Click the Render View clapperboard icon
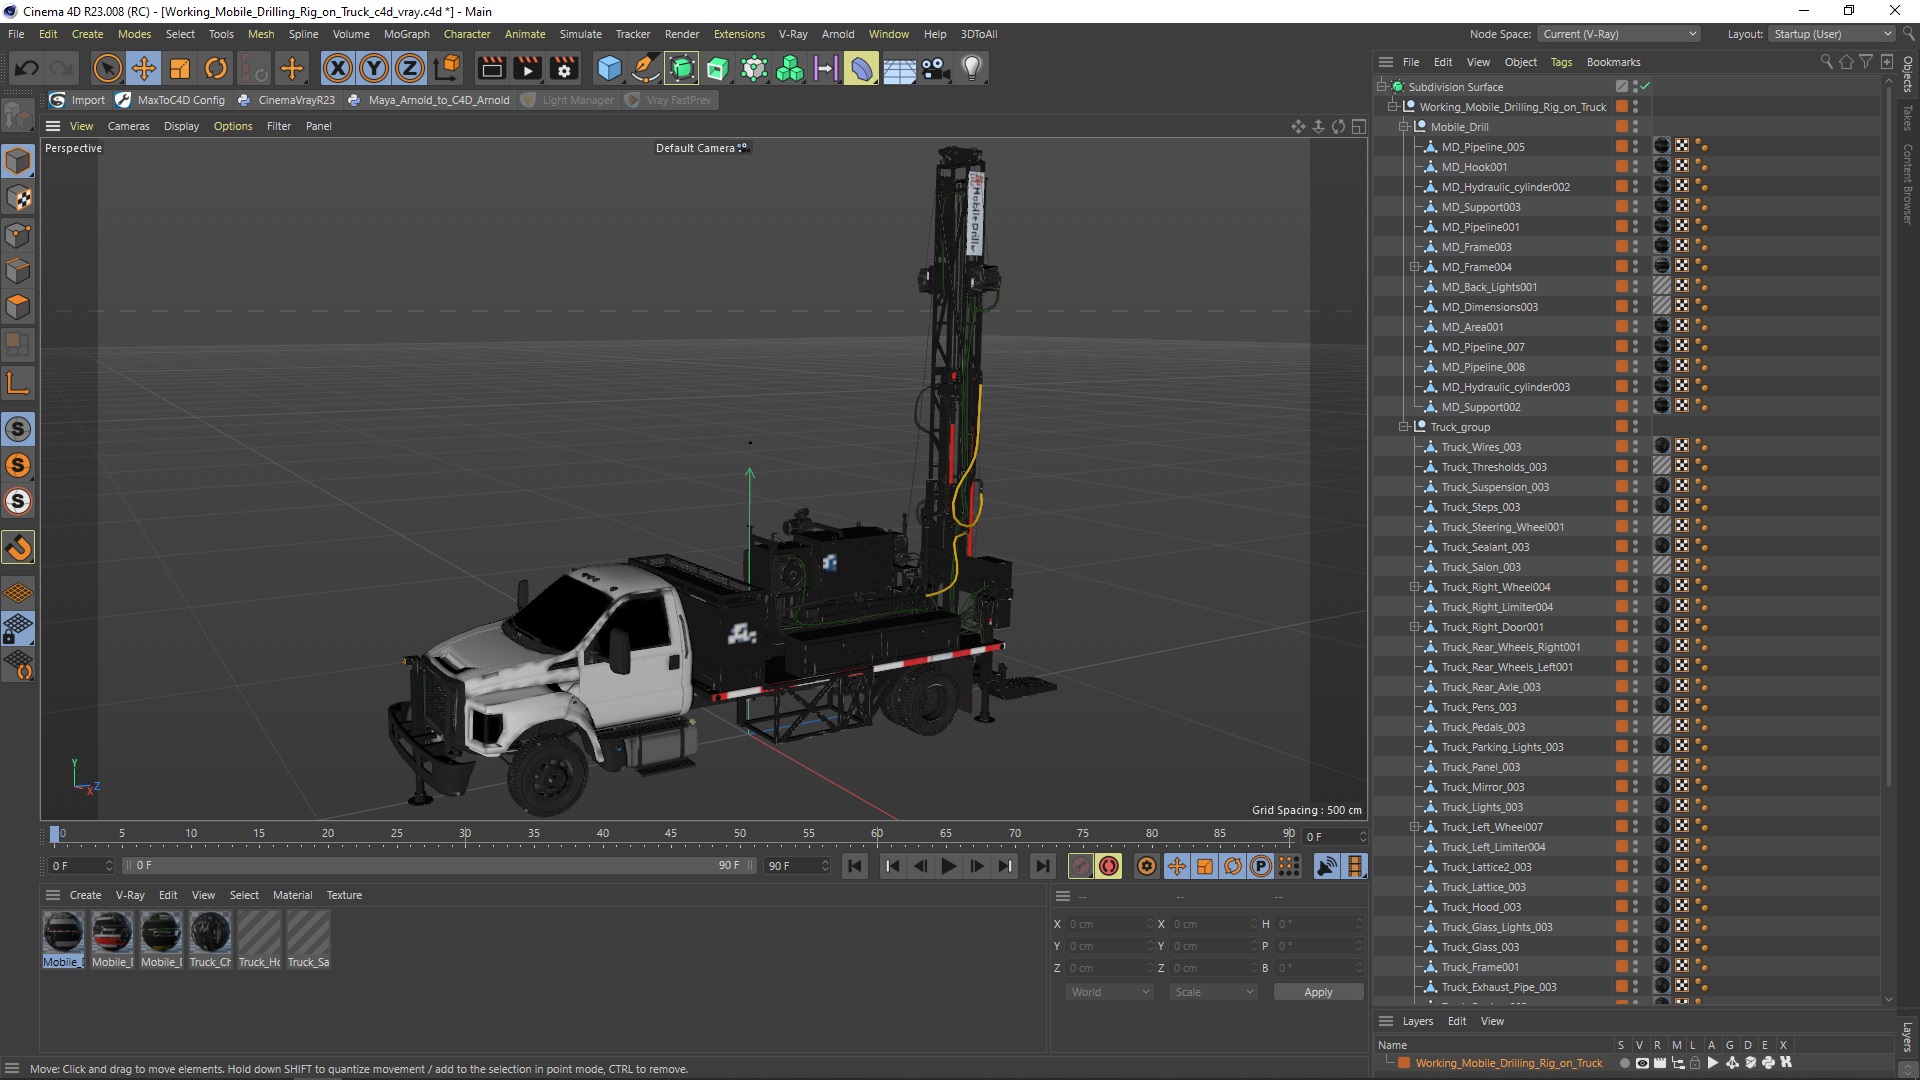The height and width of the screenshot is (1080, 1920). coord(491,68)
